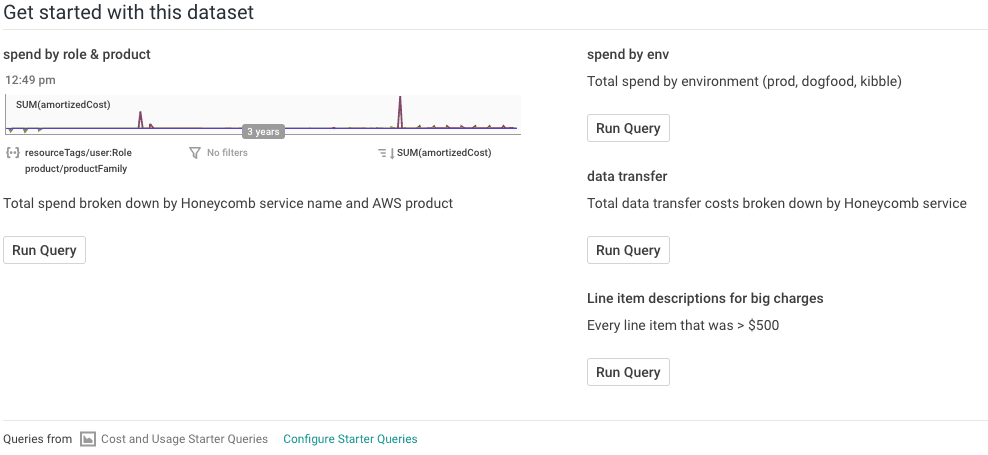Click the resourceTags/user:Role breakdown field
This screenshot has height=455, width=988.
point(78,153)
